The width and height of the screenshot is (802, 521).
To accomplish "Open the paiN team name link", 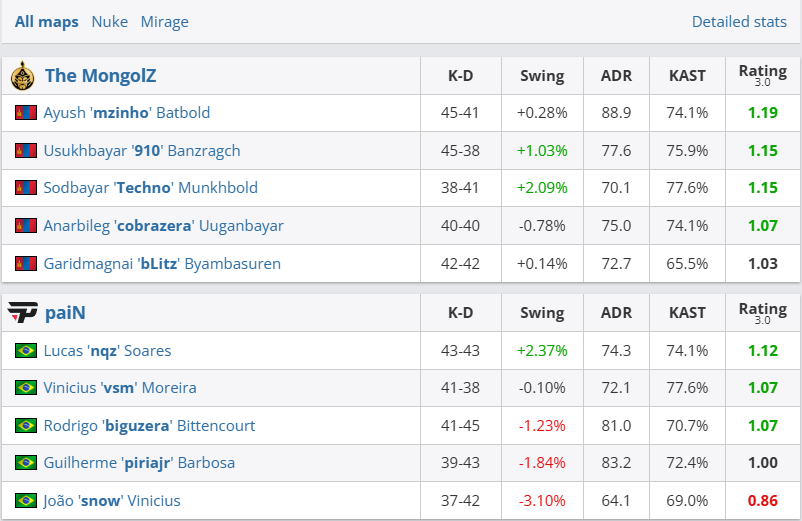I will click(x=65, y=313).
